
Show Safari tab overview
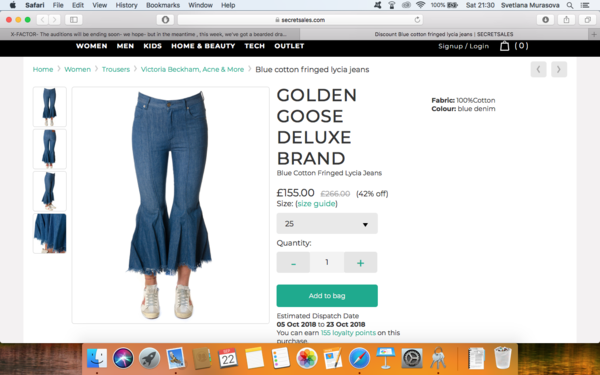pos(587,20)
